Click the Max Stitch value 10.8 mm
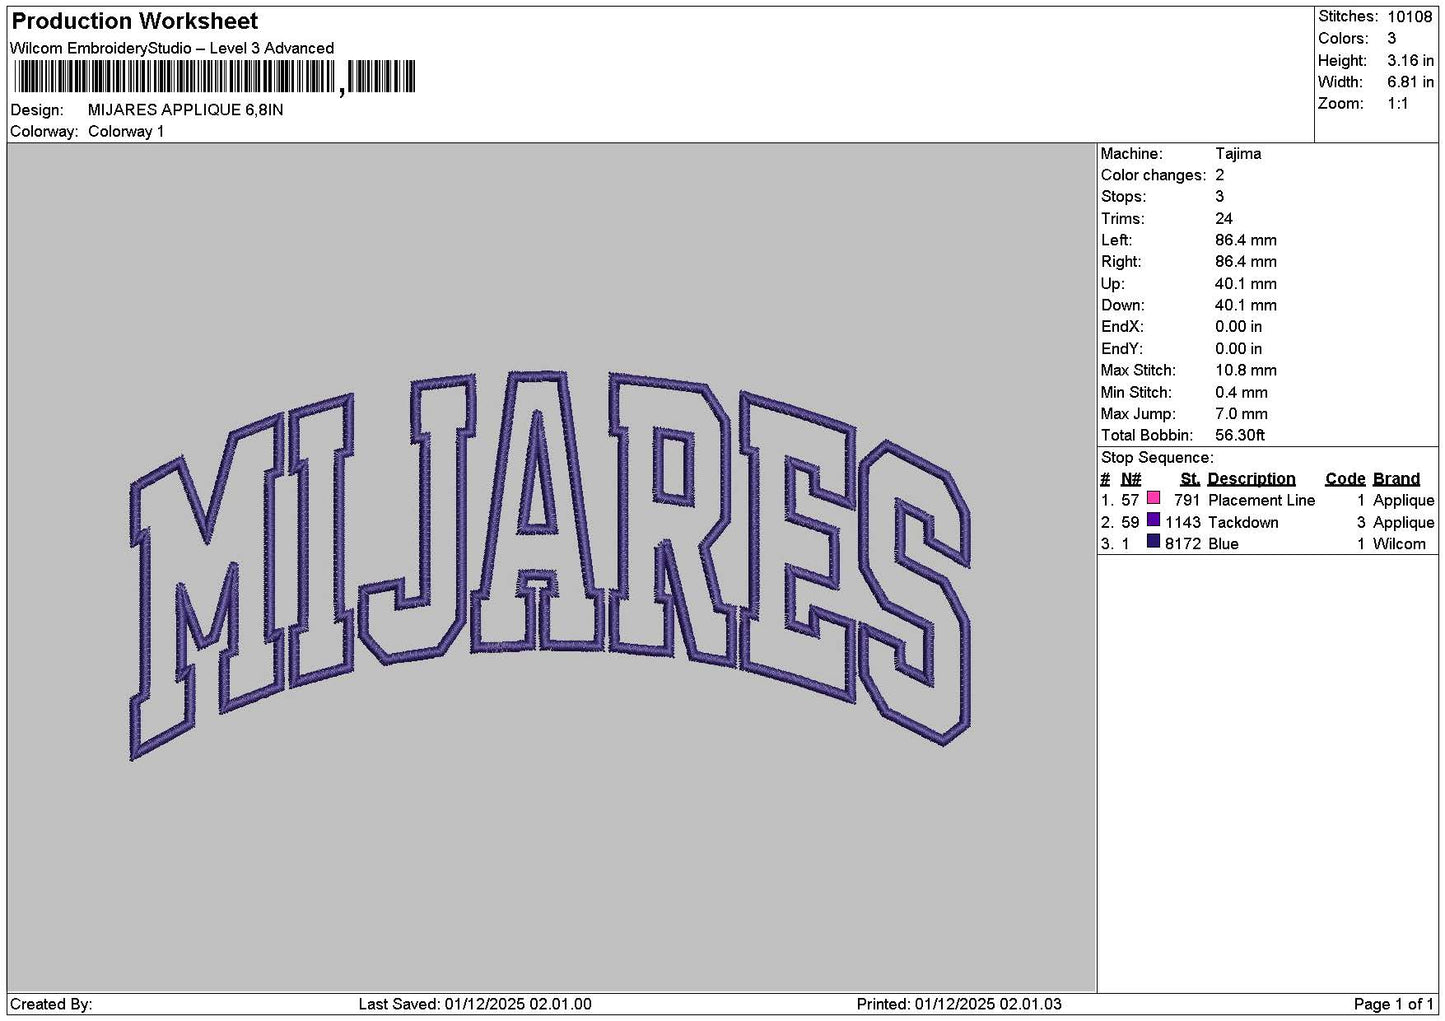1445x1021 pixels. [x=1246, y=370]
